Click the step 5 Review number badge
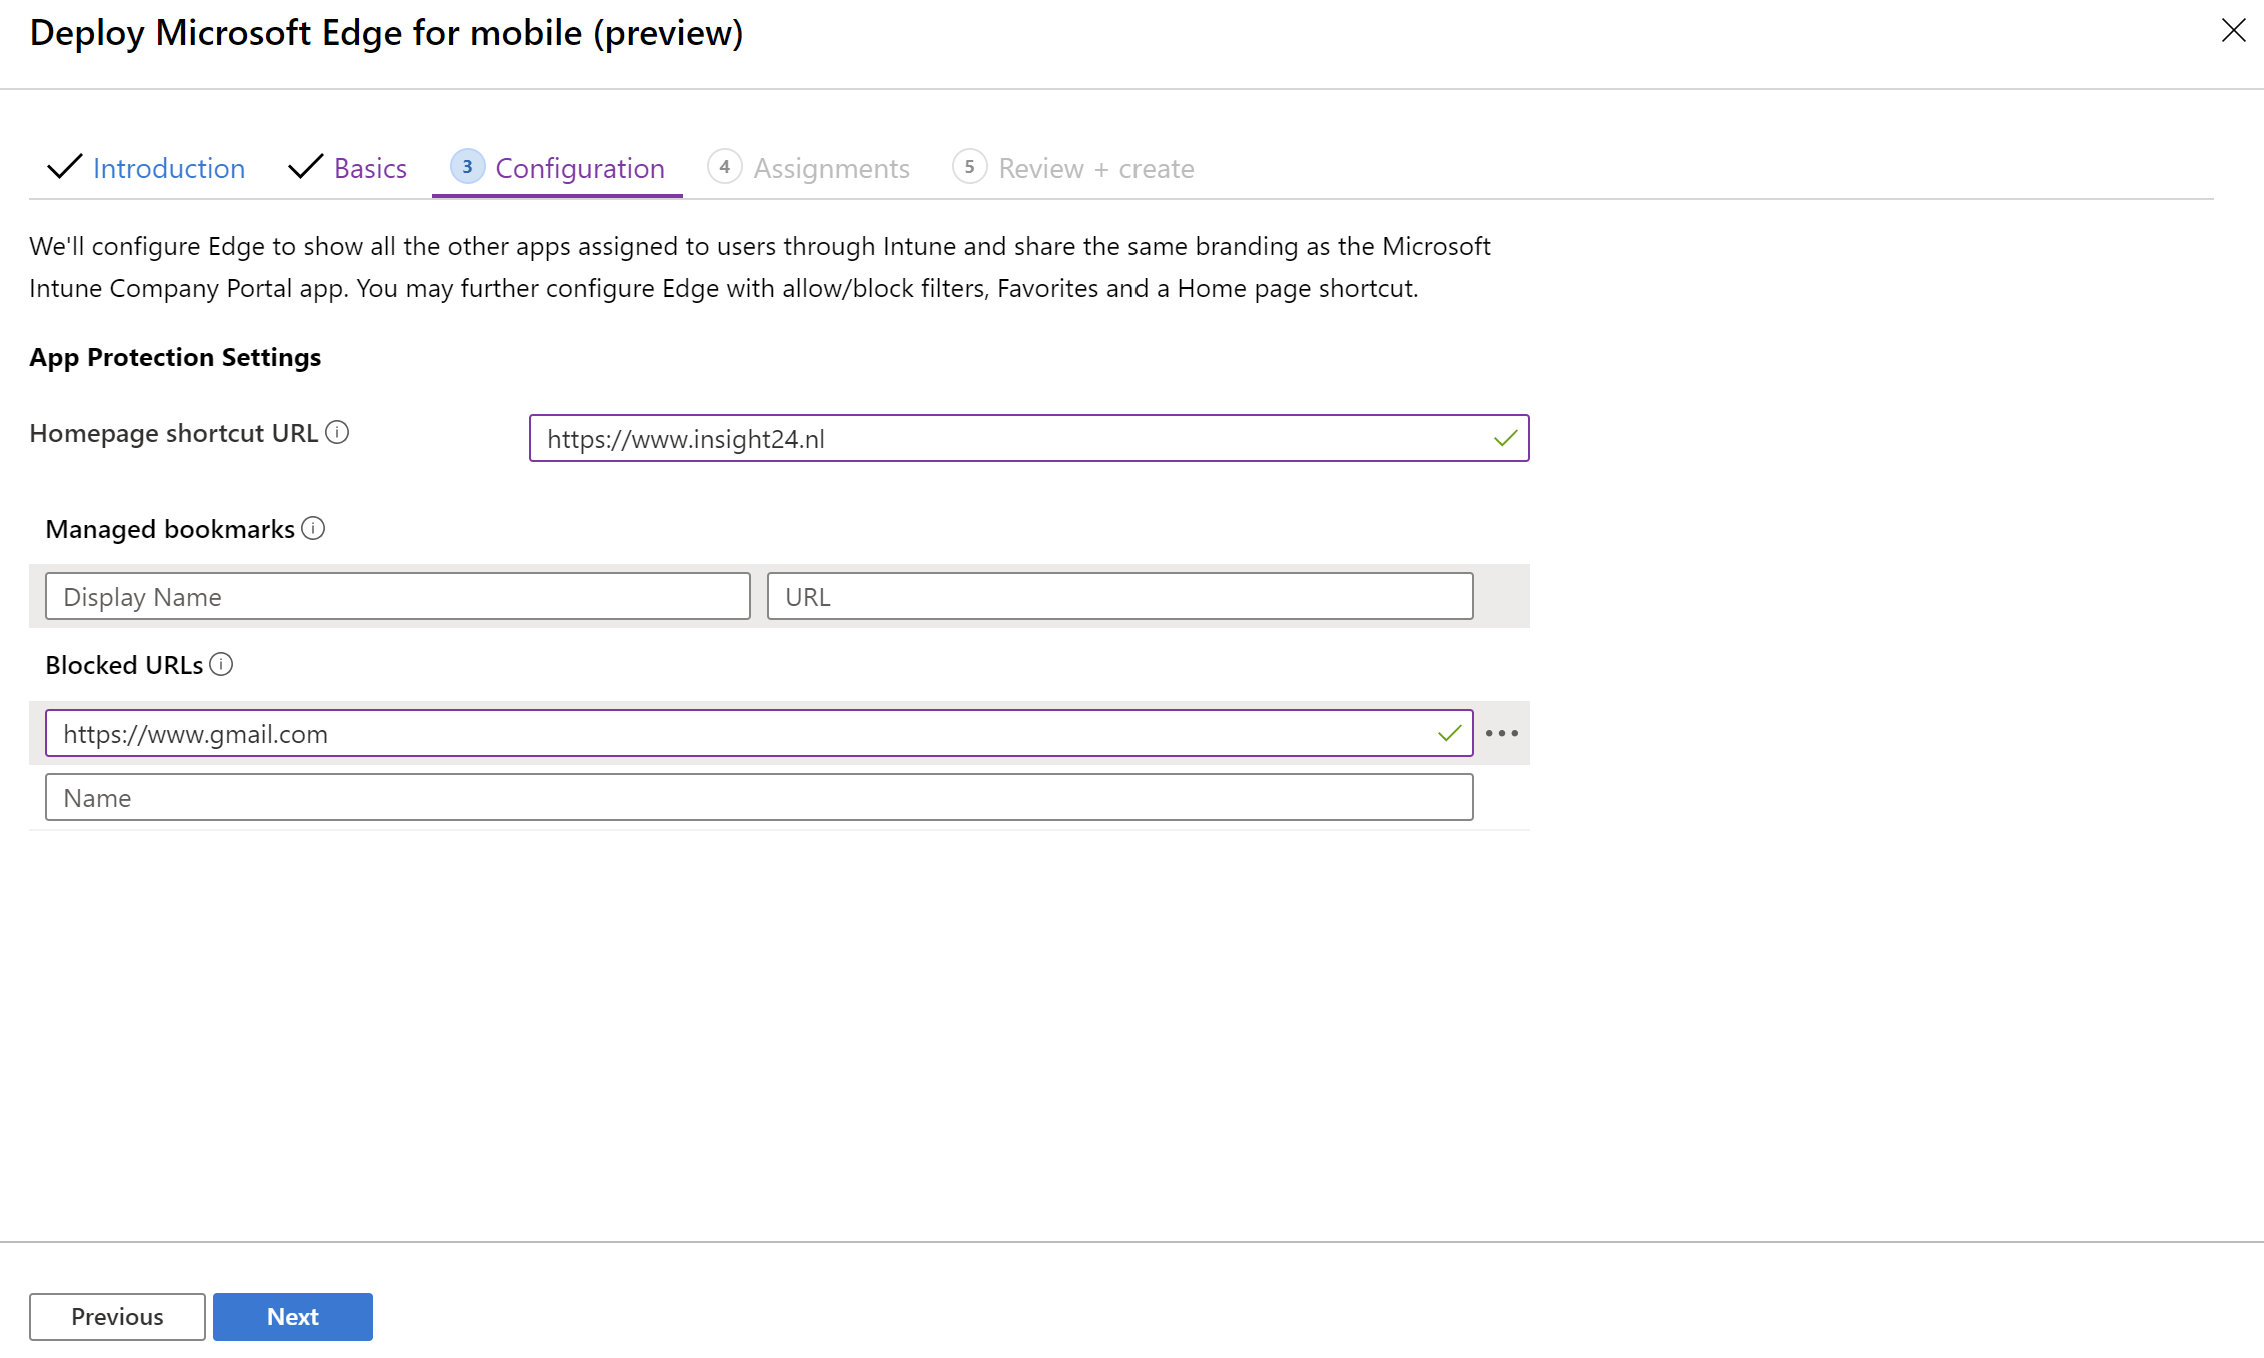Image resolution: width=2264 pixels, height=1358 pixels. click(969, 167)
